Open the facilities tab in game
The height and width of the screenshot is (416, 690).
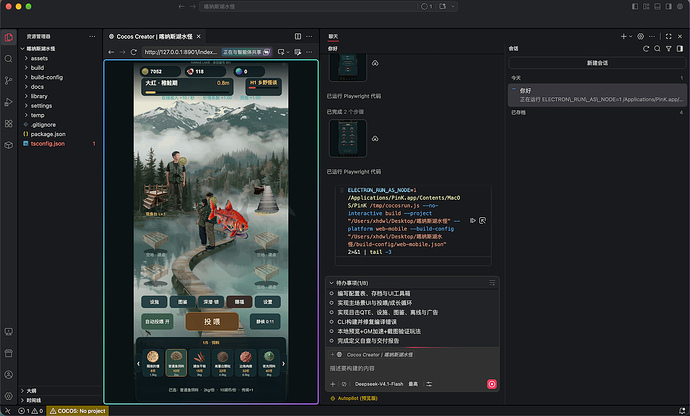pyautogui.click(x=154, y=302)
